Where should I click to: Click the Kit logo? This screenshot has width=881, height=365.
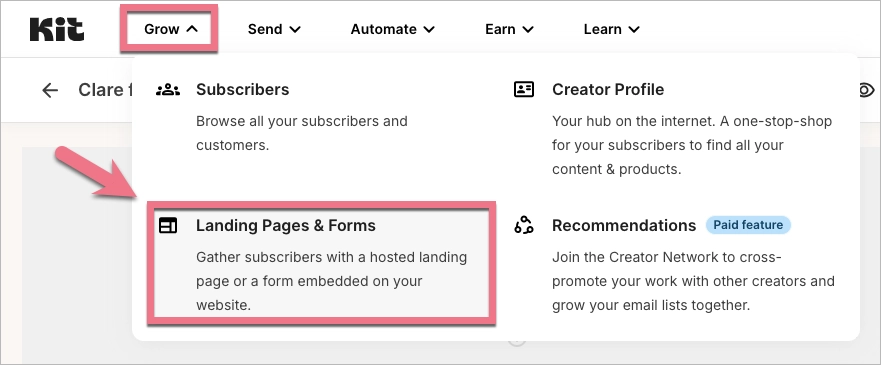coord(57,29)
